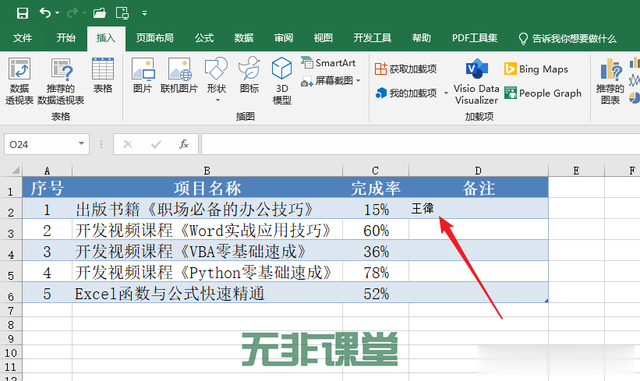The height and width of the screenshot is (381, 640).
Task: Insert a 表格 table
Action: coord(103,75)
